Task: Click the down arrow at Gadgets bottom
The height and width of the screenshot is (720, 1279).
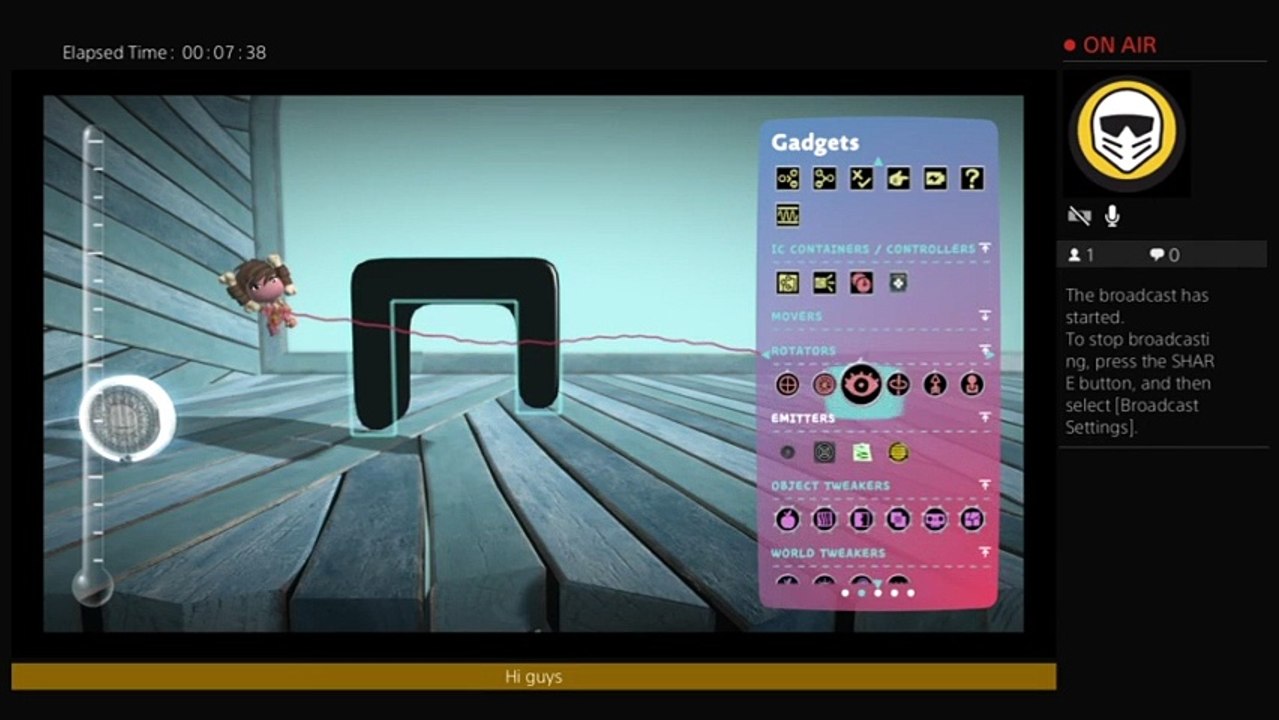Action: [x=878, y=584]
